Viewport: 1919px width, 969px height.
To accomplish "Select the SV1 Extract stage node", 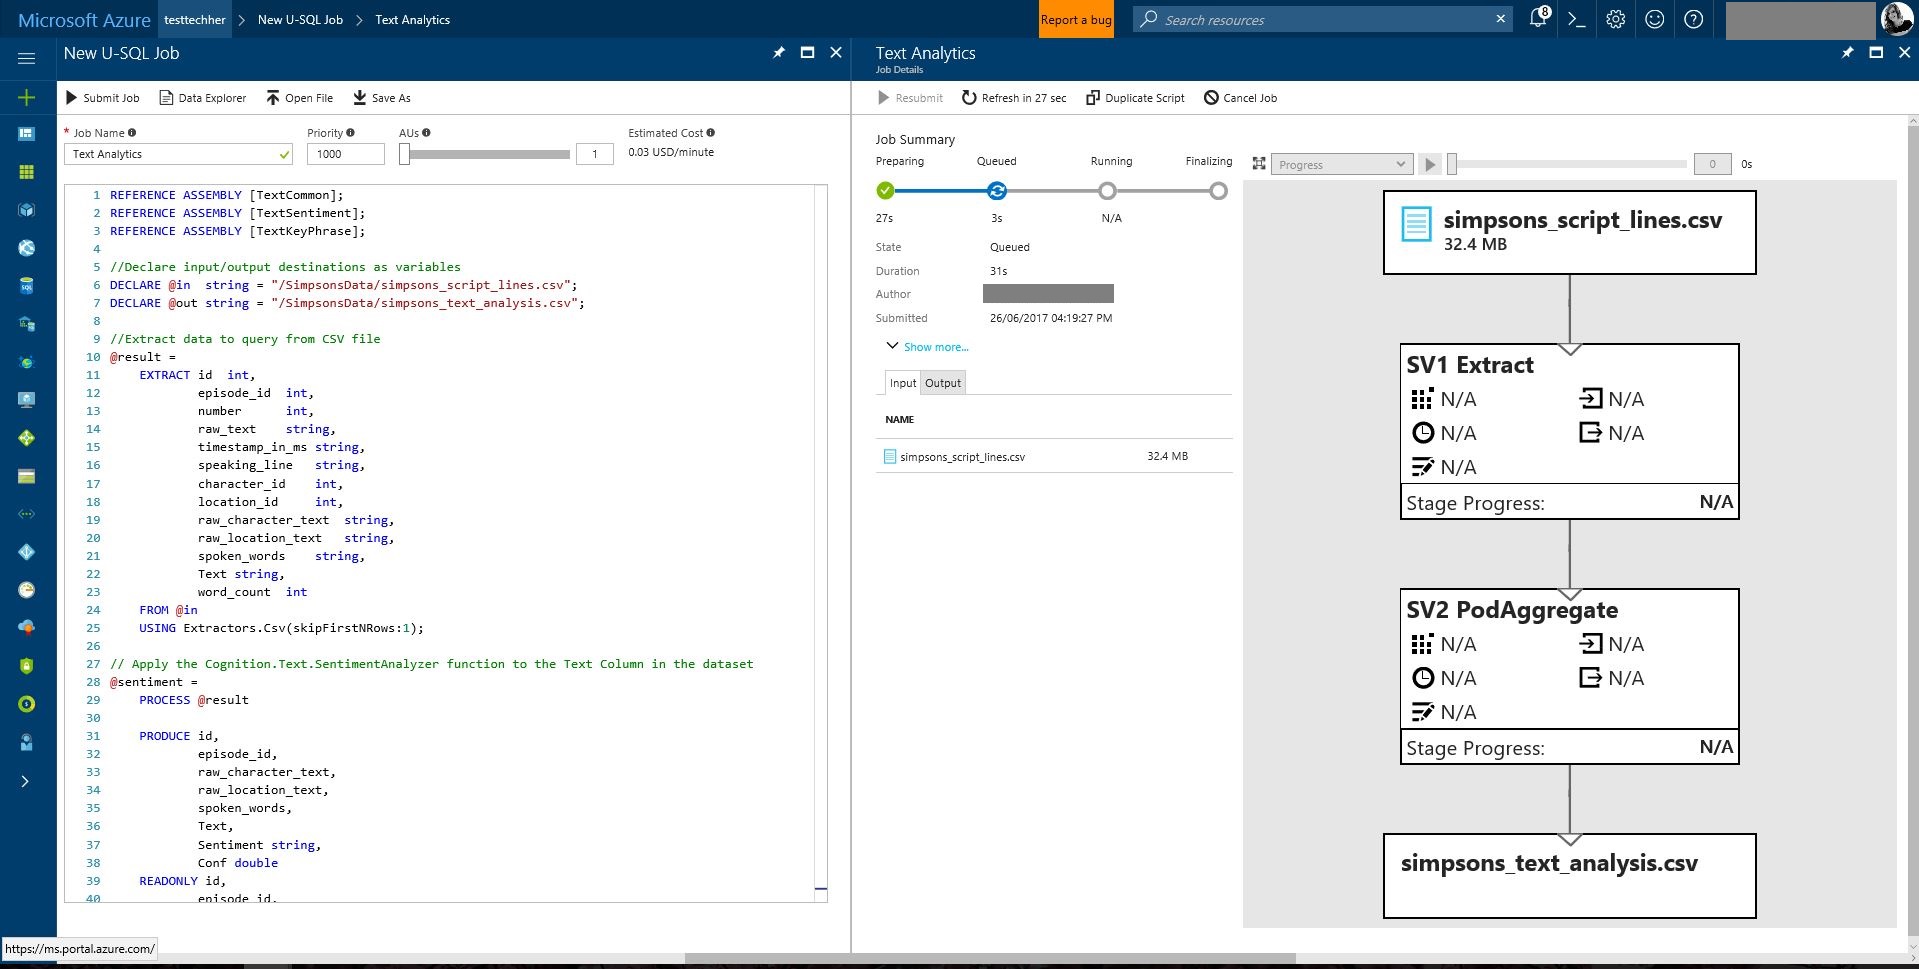I will point(1569,432).
